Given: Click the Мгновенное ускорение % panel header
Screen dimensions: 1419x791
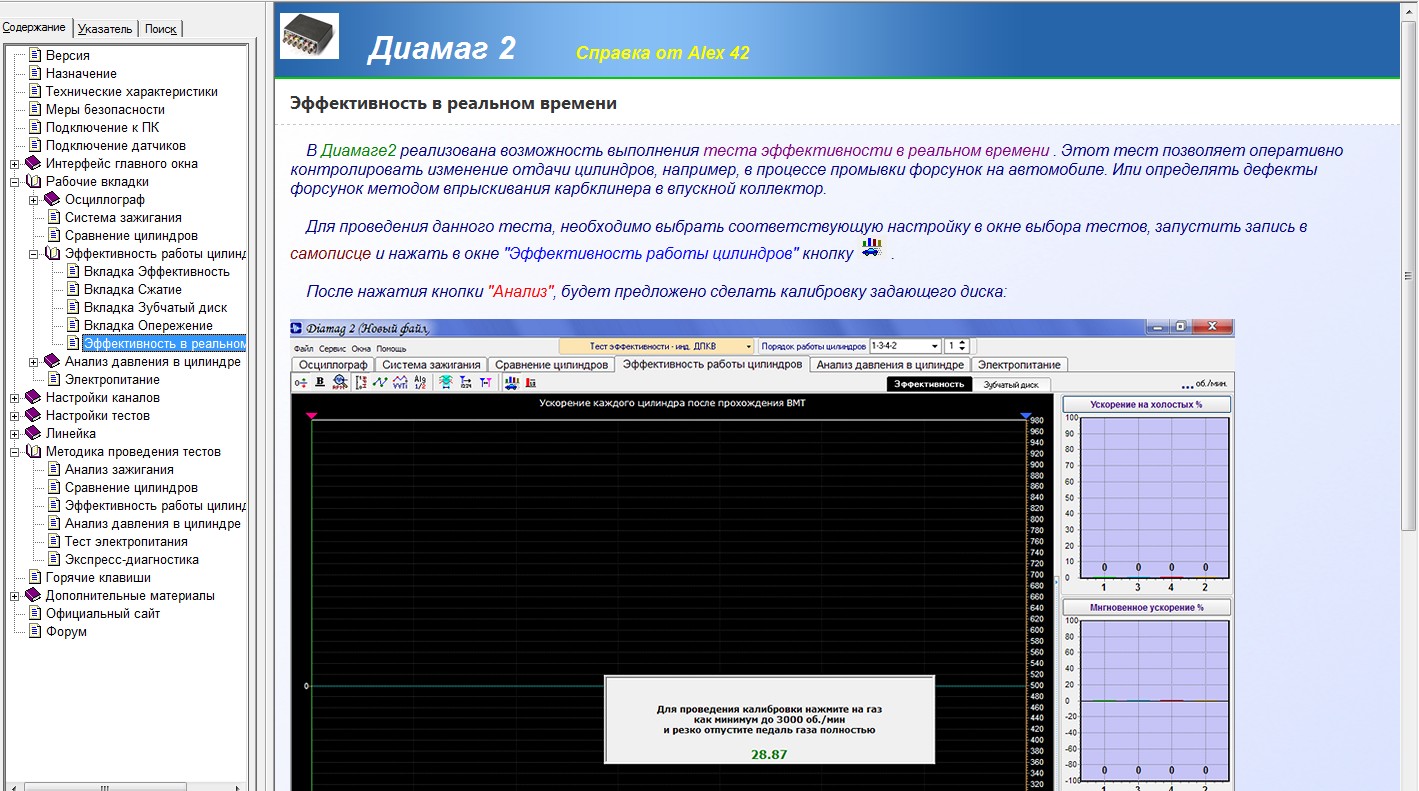Looking at the screenshot, I should pos(1146,607).
